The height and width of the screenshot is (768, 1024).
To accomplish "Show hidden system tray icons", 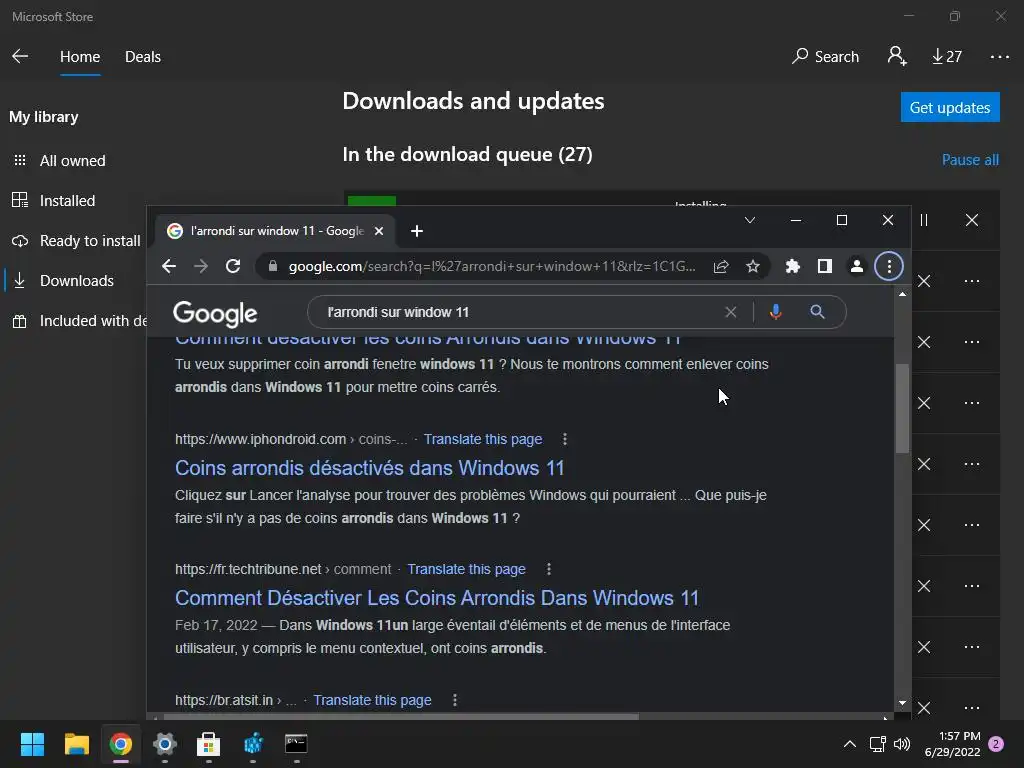I will [850, 744].
